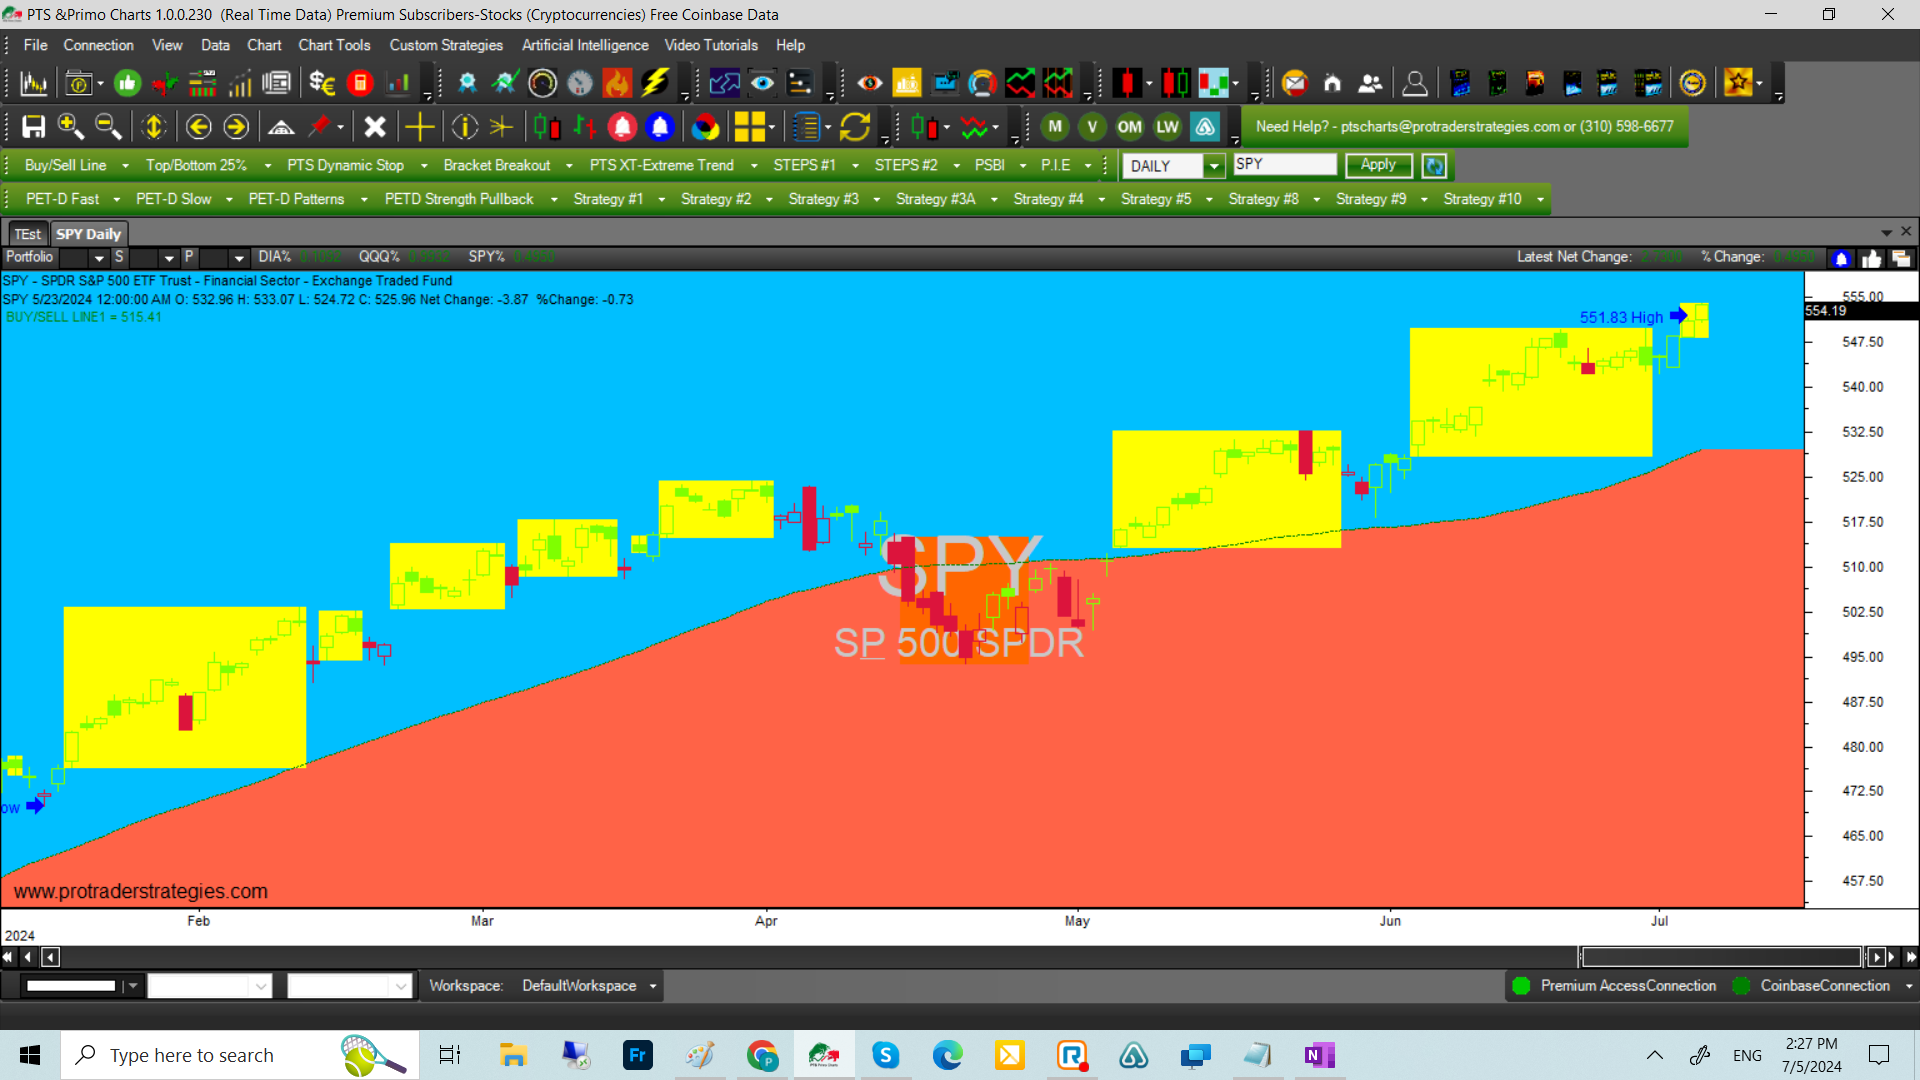
Task: Open Microsoft Edge from taskbar
Action: pos(947,1055)
